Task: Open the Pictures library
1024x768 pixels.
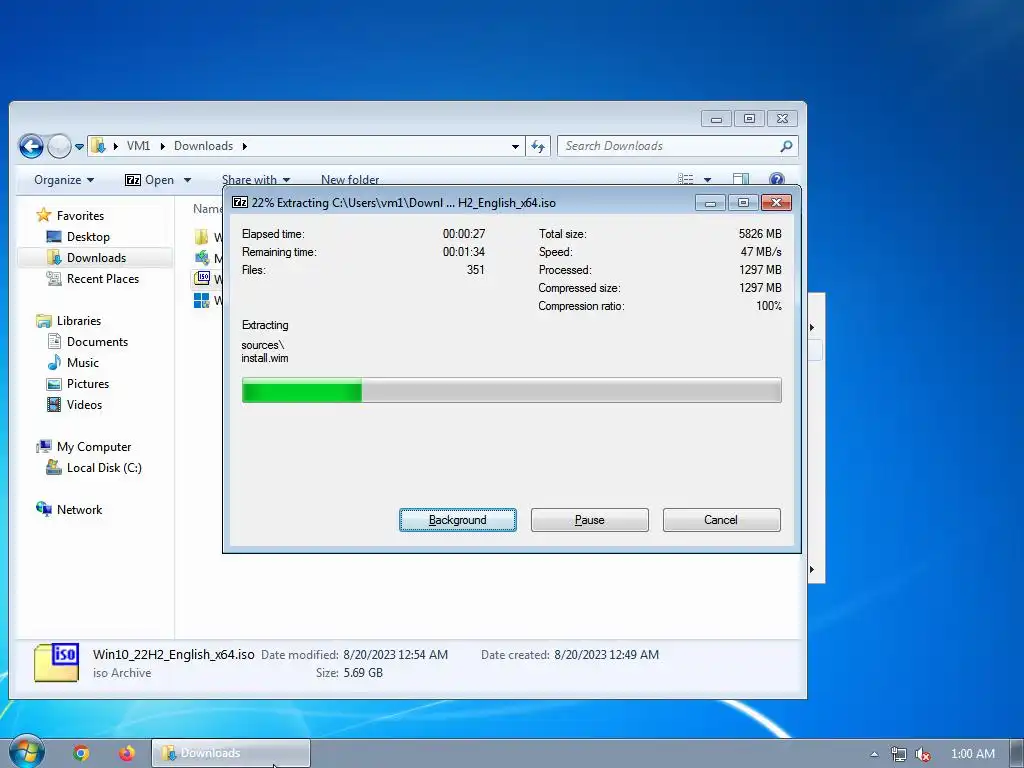Action: pyautogui.click(x=88, y=383)
